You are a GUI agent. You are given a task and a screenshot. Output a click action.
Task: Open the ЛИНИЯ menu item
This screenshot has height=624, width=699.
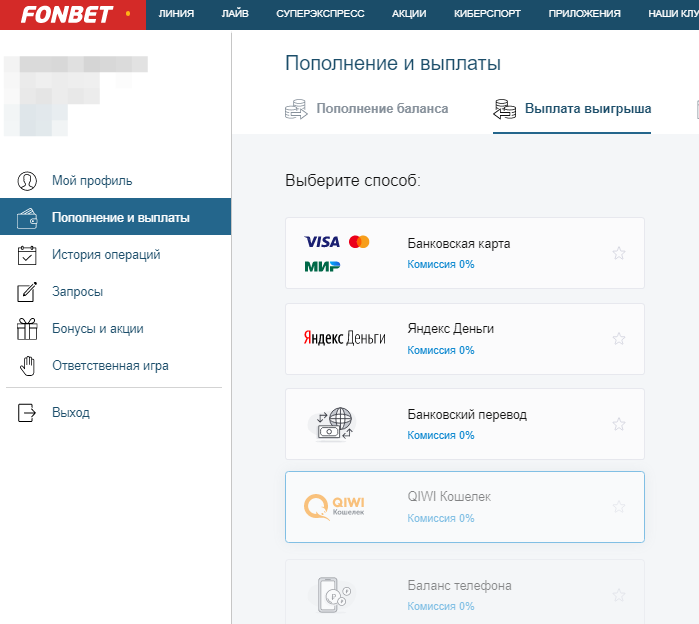pos(177,14)
